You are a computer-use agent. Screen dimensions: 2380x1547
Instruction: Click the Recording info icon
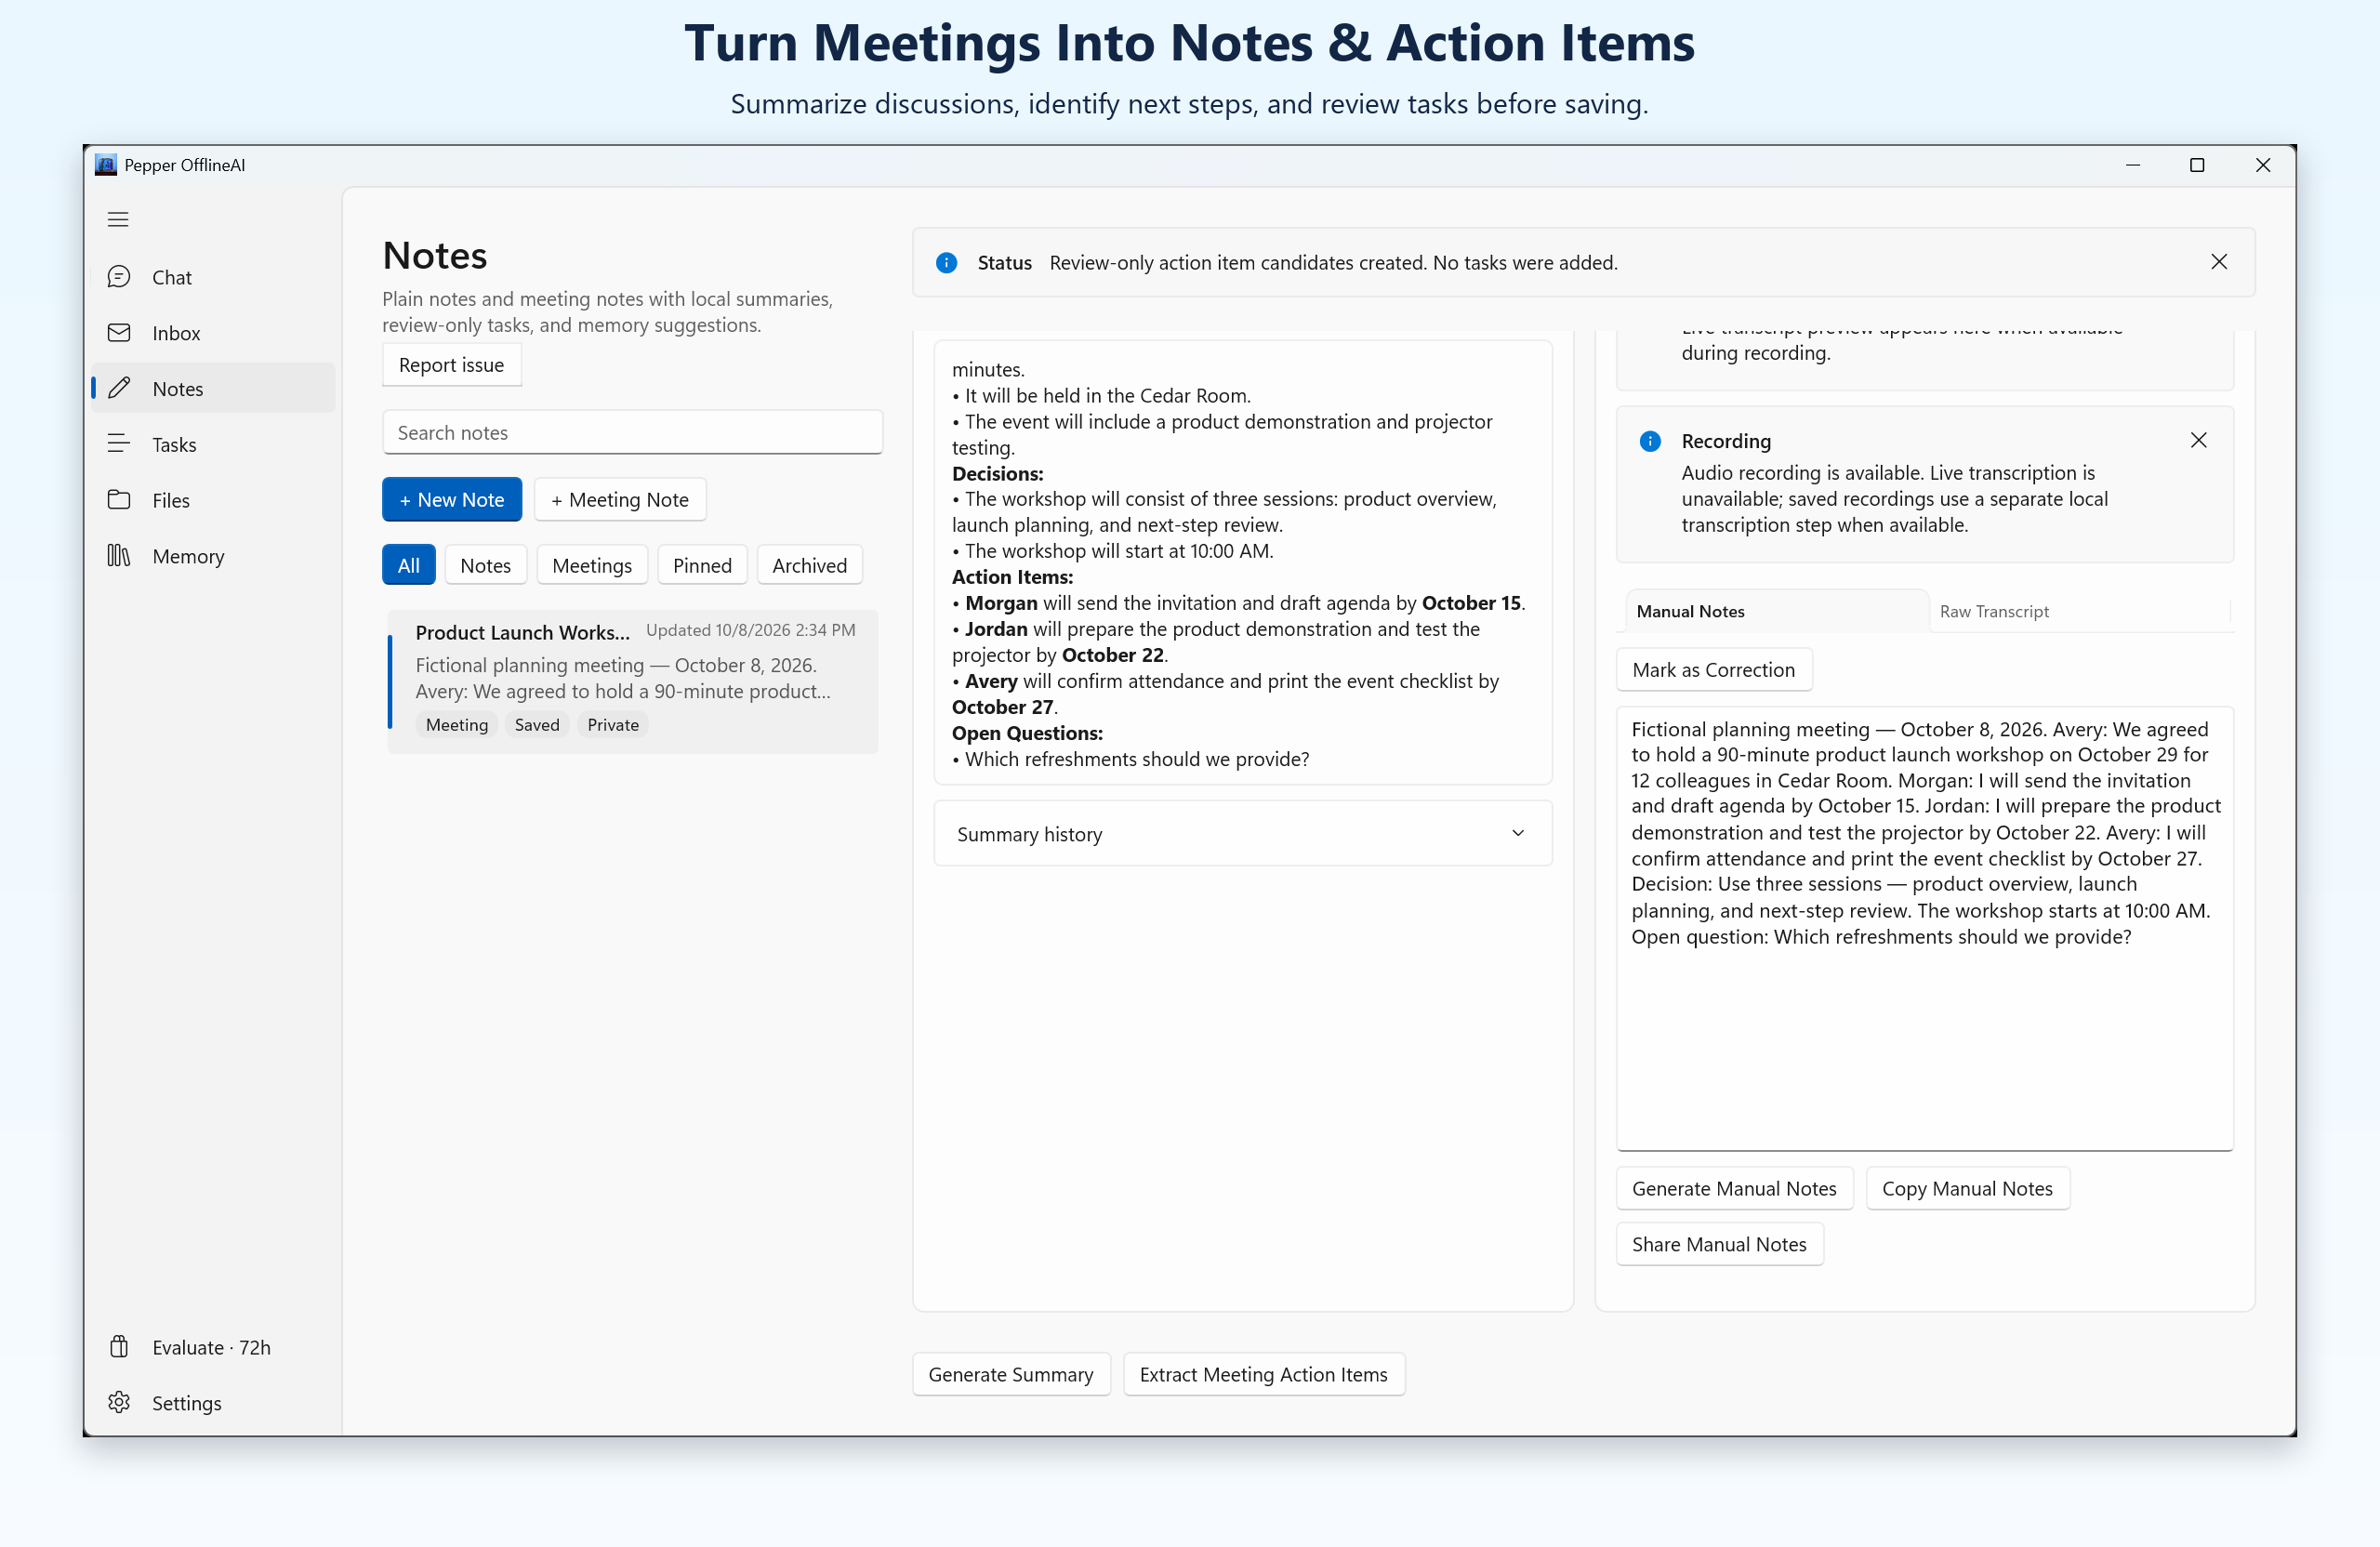point(1650,441)
